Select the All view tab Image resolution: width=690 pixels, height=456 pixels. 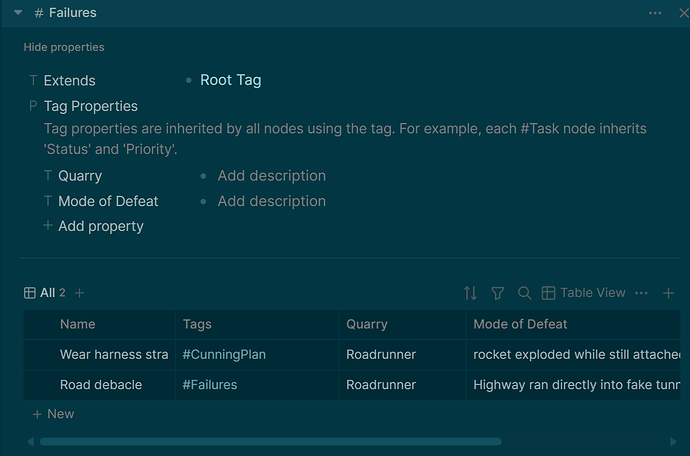tap(44, 293)
